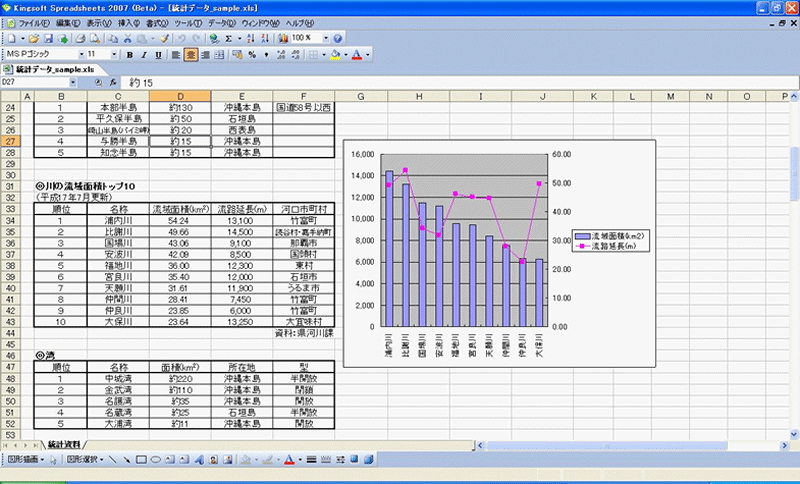Apply the yellow fill color
800x484 pixels.
(335, 55)
